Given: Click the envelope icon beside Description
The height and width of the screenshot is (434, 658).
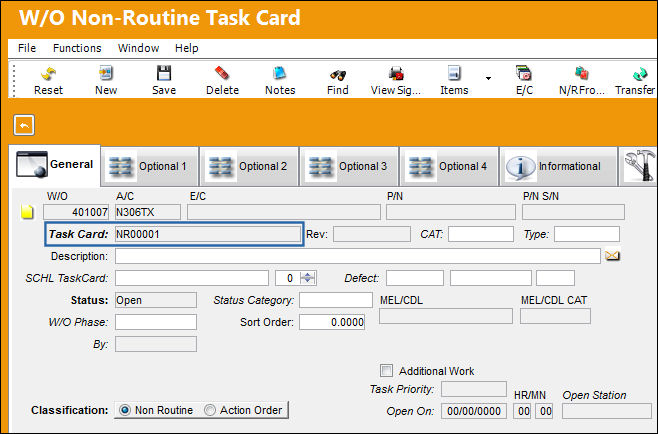Looking at the screenshot, I should click(x=612, y=256).
